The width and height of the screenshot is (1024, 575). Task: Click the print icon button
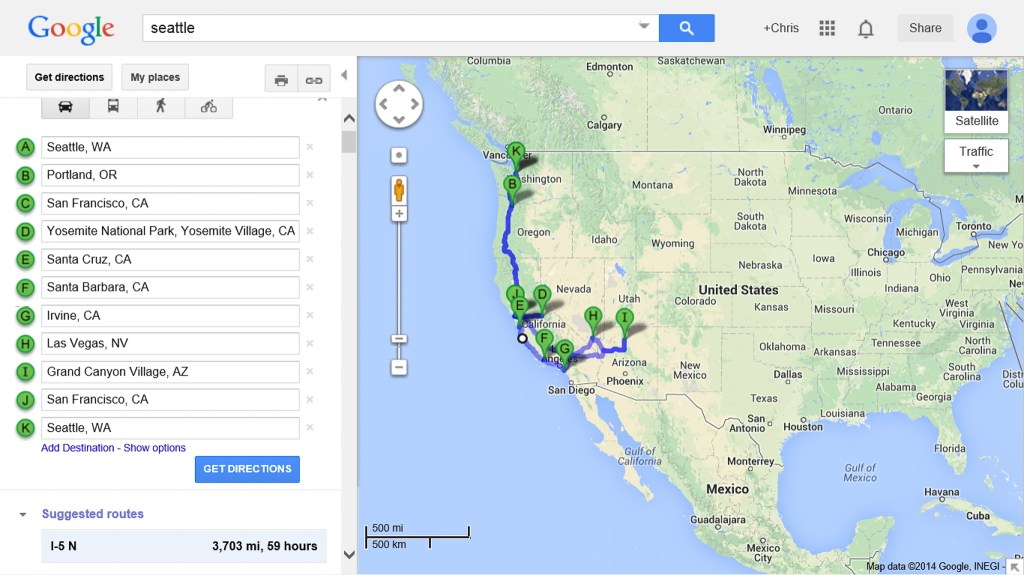click(281, 80)
